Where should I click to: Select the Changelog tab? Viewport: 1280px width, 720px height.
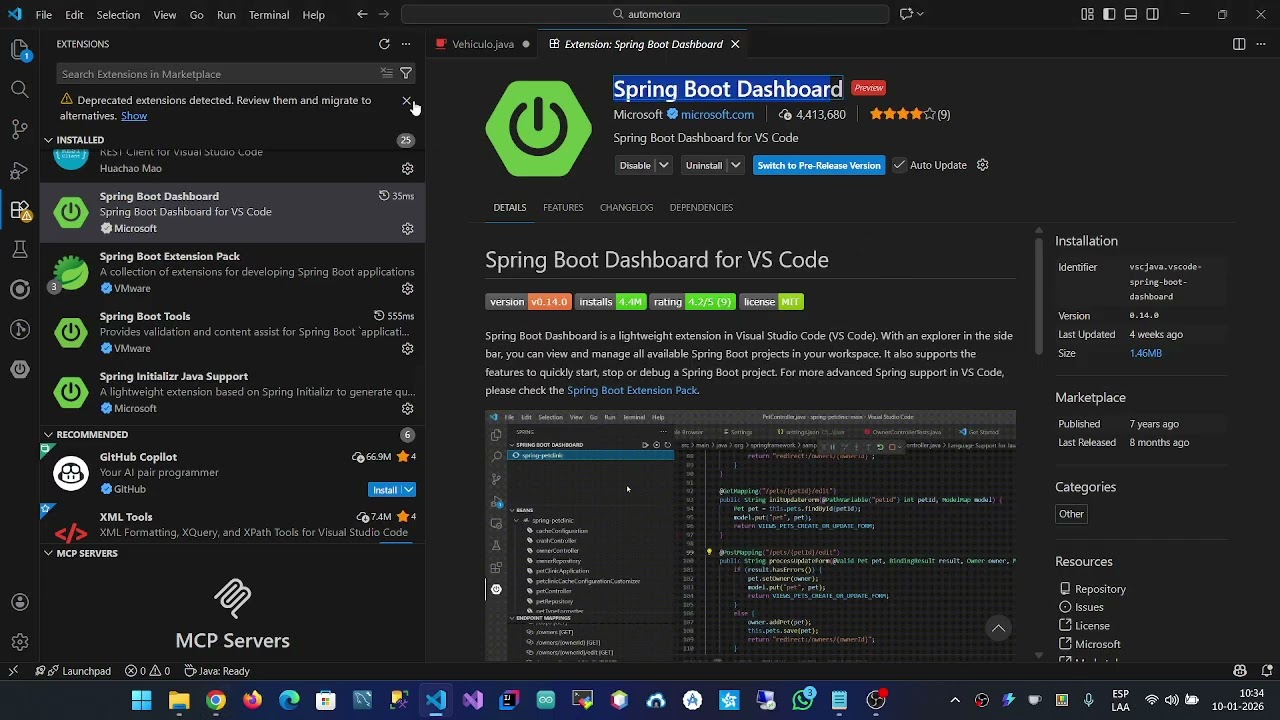[627, 208]
